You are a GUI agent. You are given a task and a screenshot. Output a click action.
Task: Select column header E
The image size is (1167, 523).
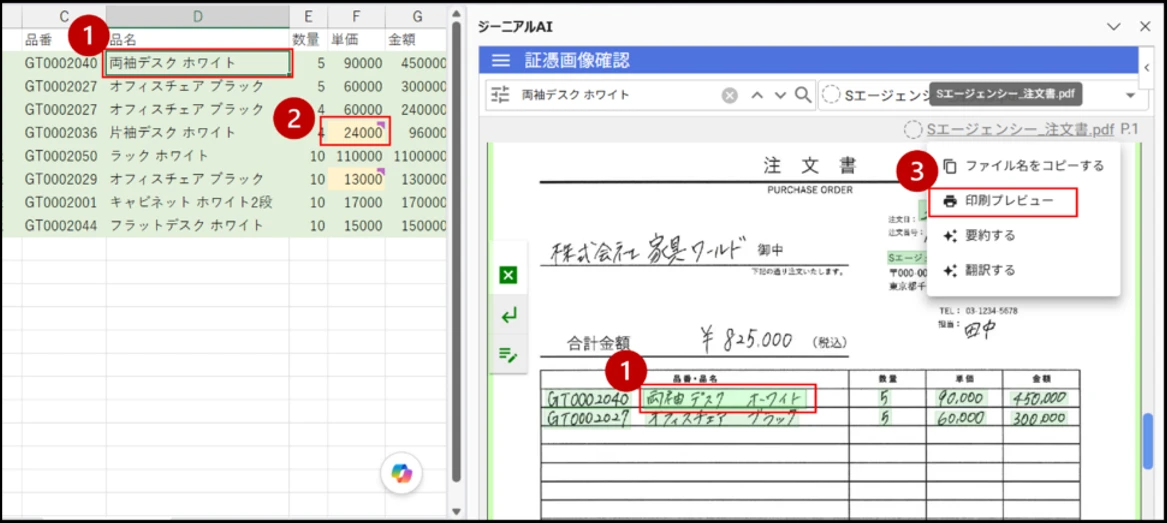tap(308, 16)
